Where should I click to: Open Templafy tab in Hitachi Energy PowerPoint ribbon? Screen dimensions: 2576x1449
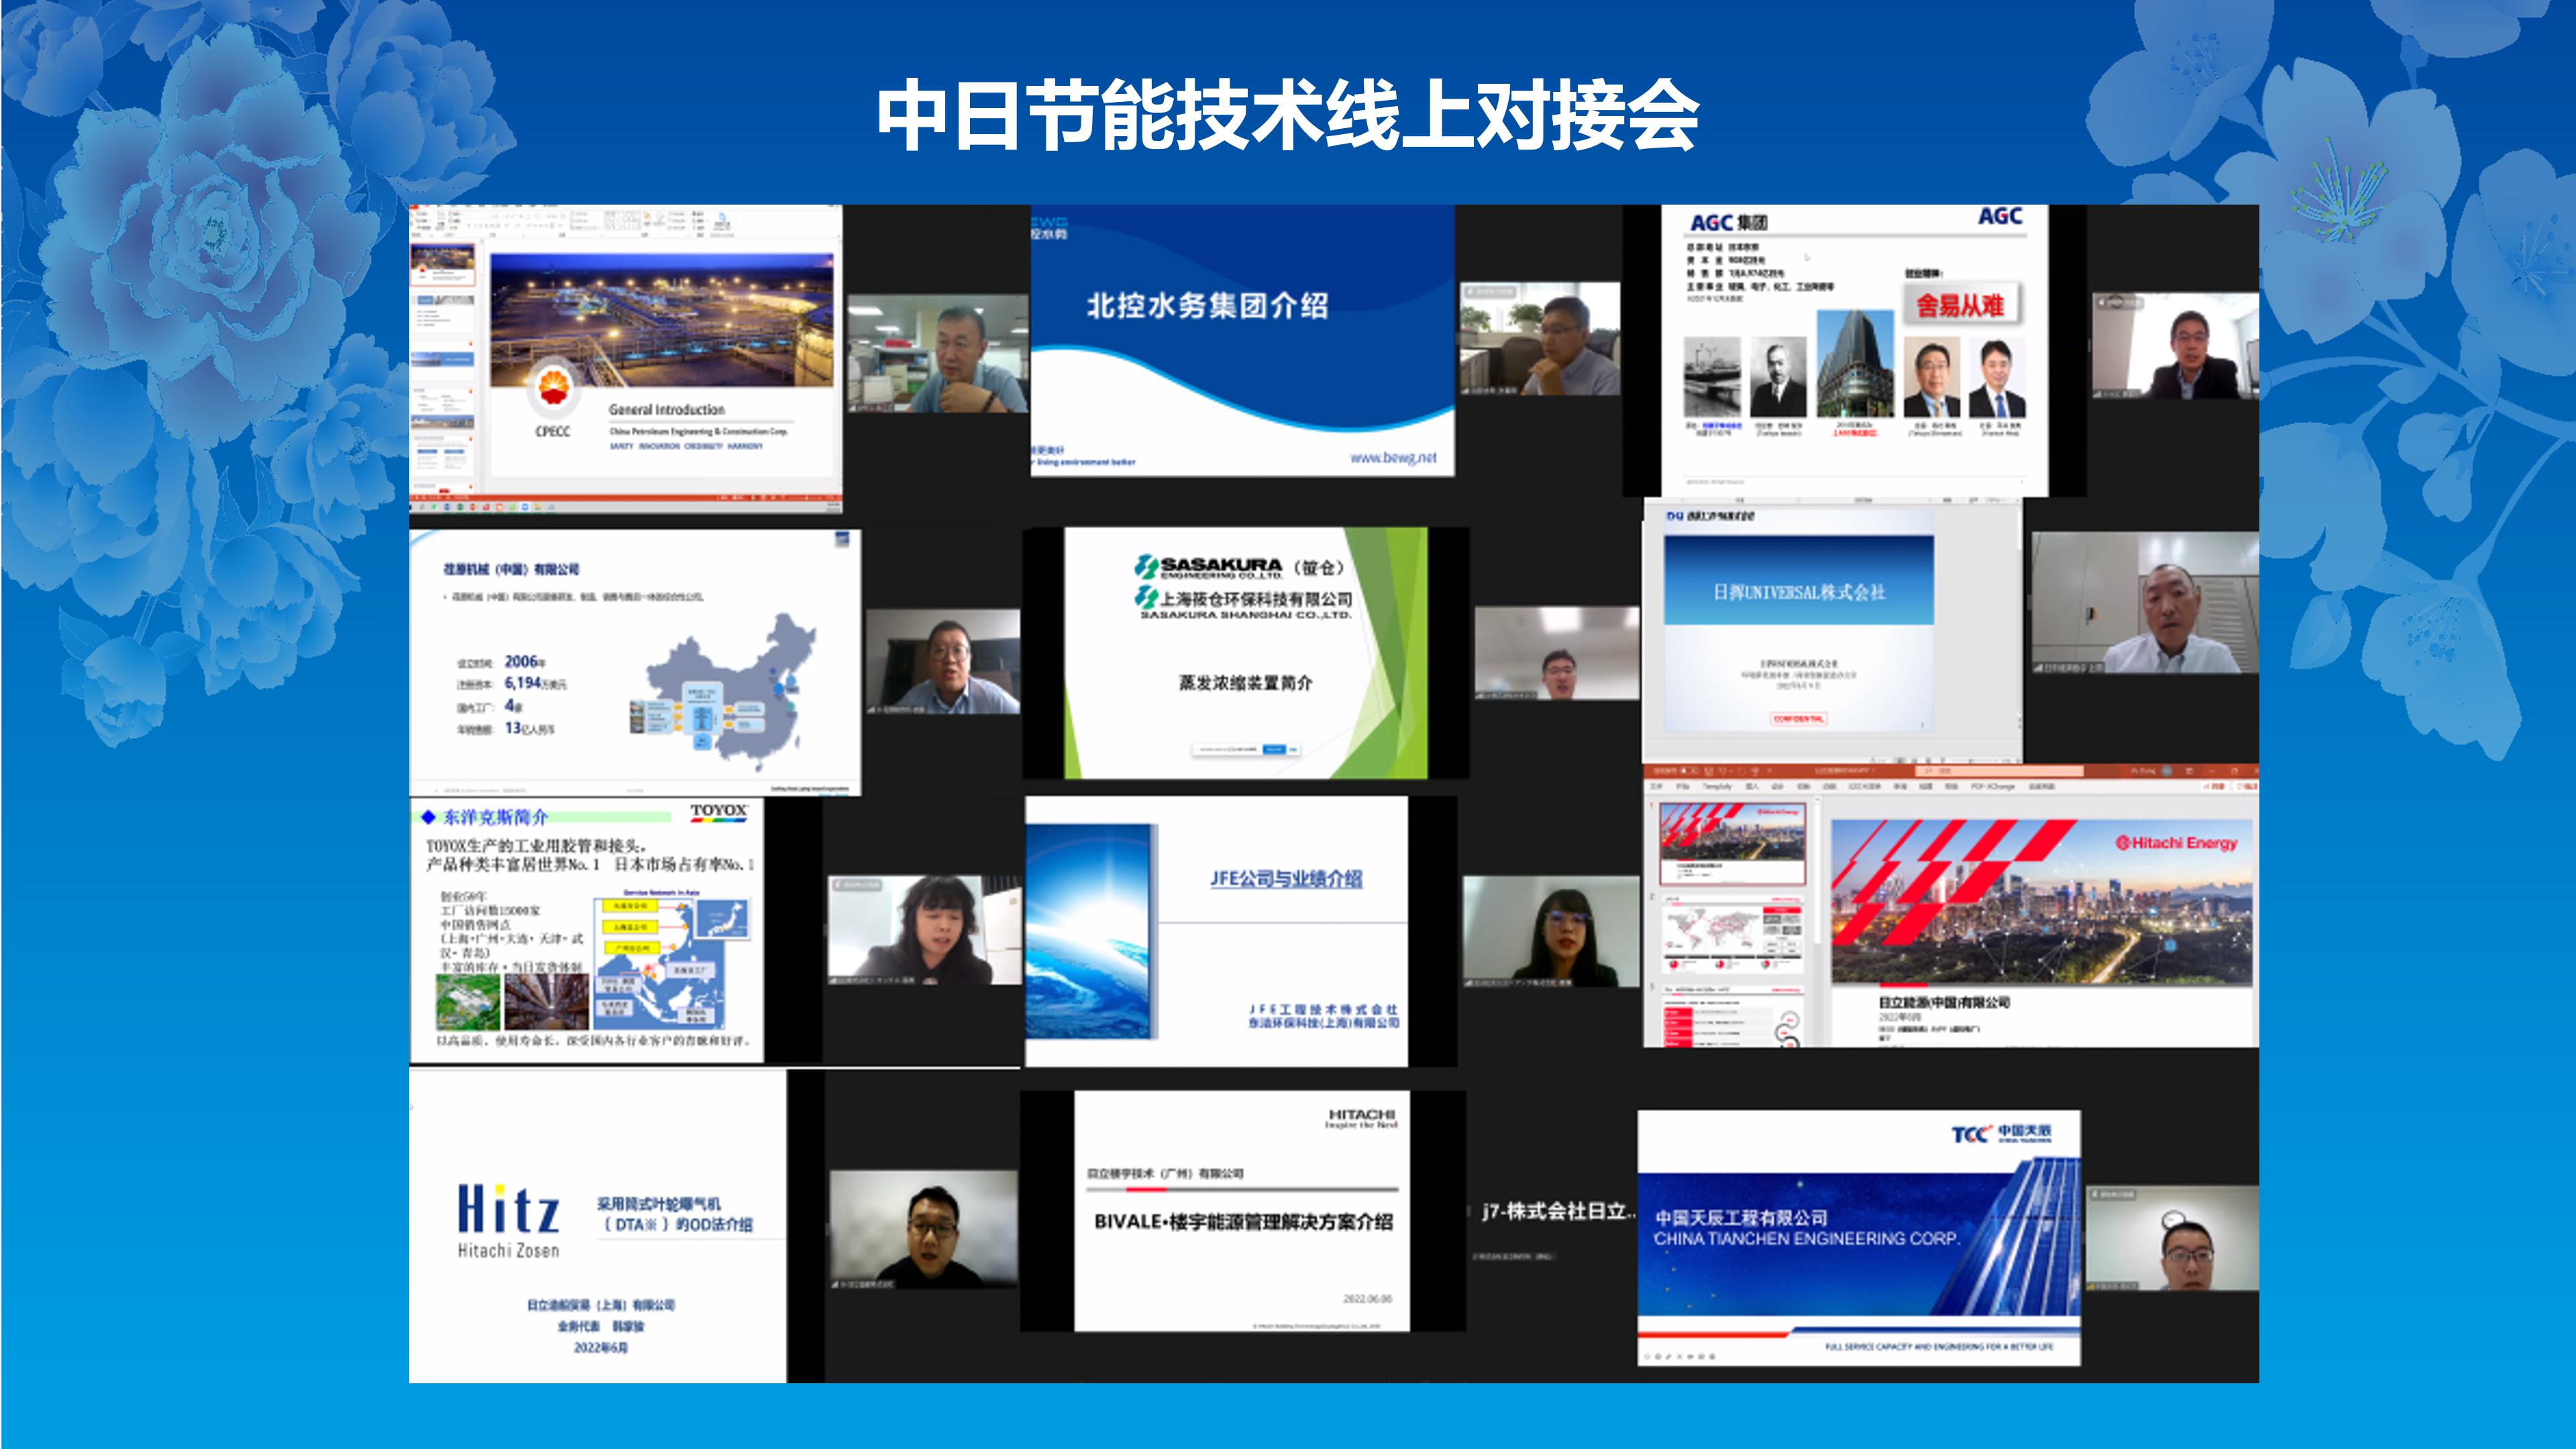click(x=1717, y=786)
